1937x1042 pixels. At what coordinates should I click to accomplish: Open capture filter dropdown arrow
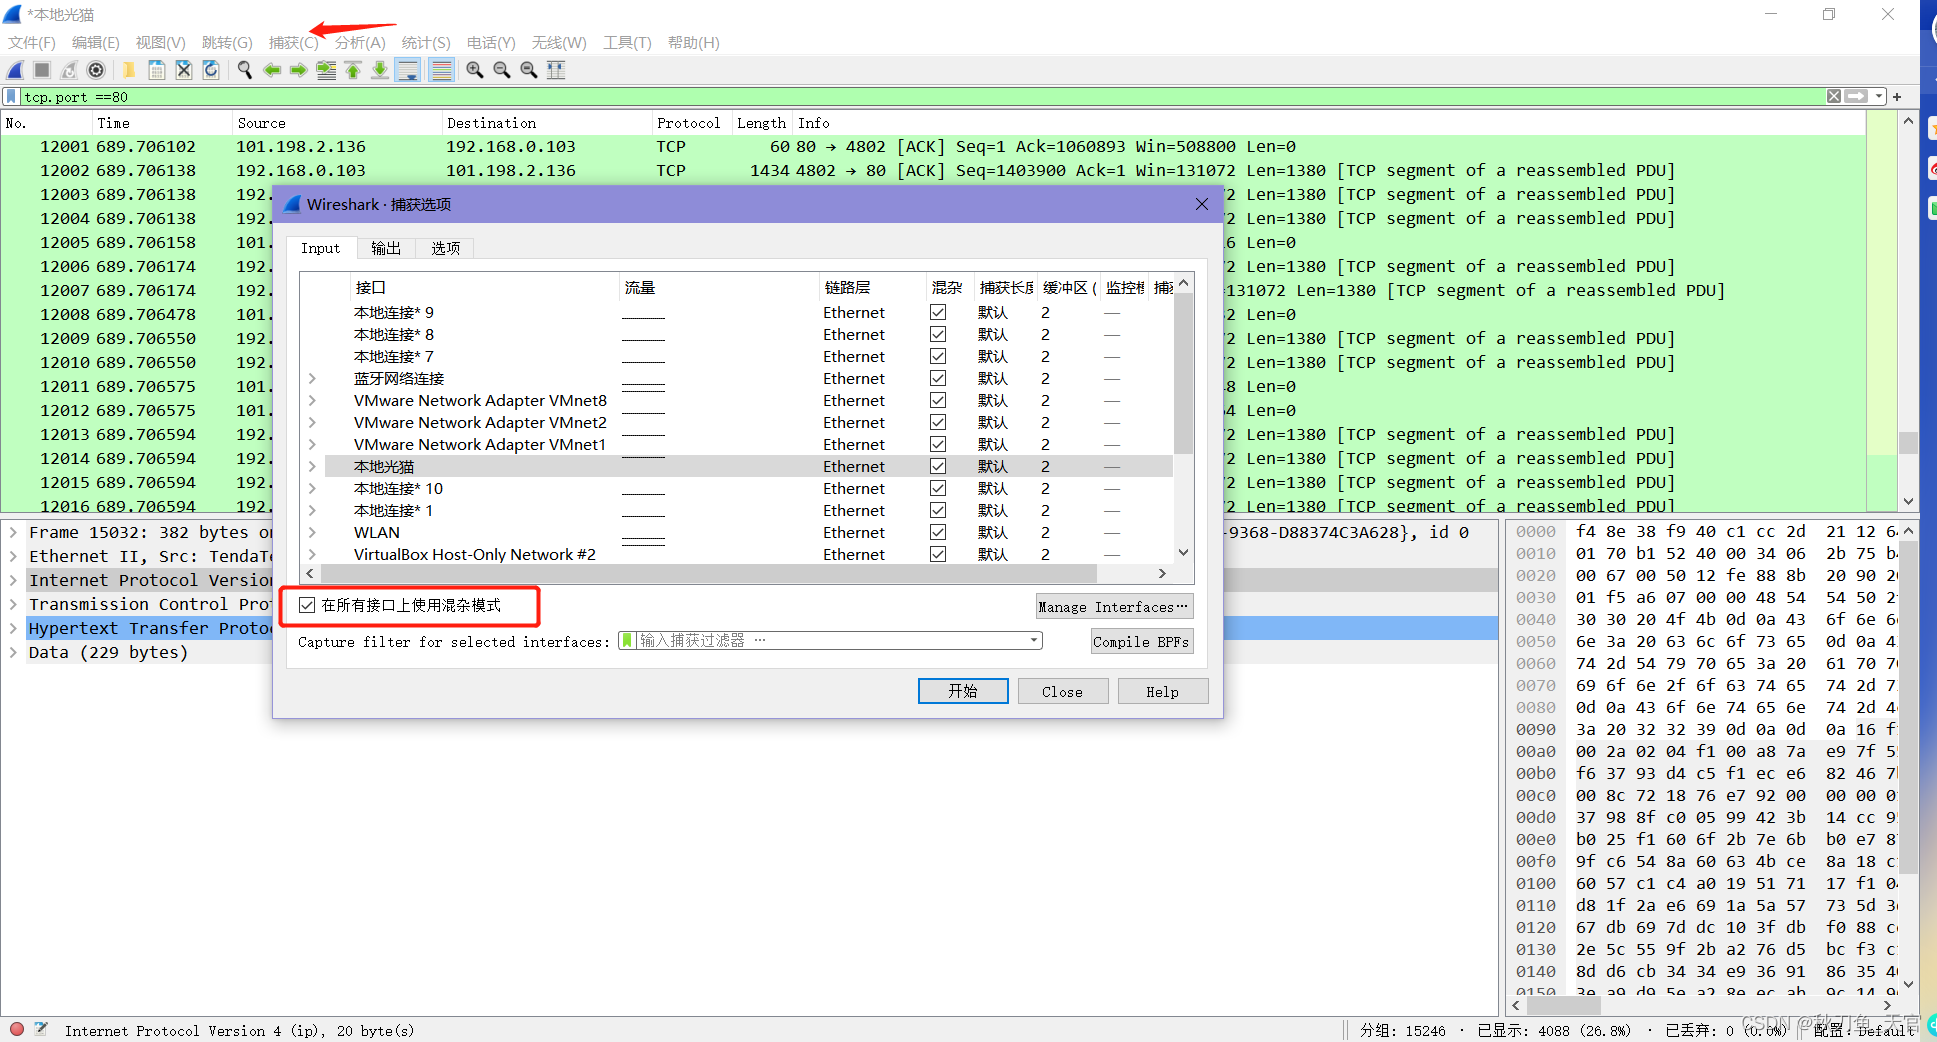pos(1033,640)
